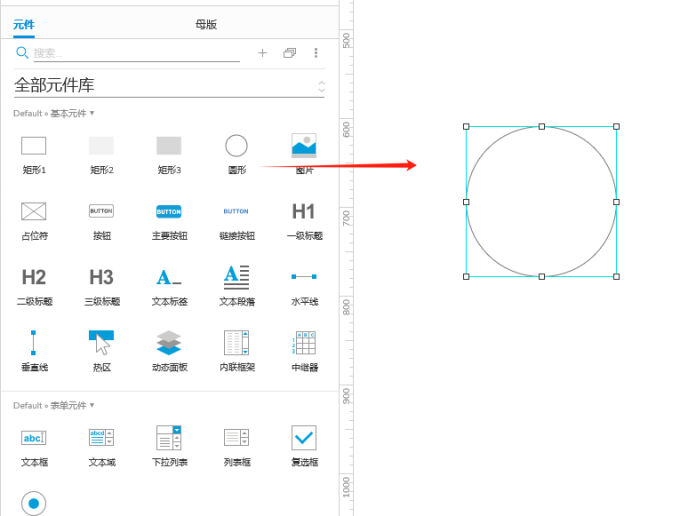Open the 全部元件库 library dropdown
Viewport: 680px width, 516px height.
tap(169, 85)
